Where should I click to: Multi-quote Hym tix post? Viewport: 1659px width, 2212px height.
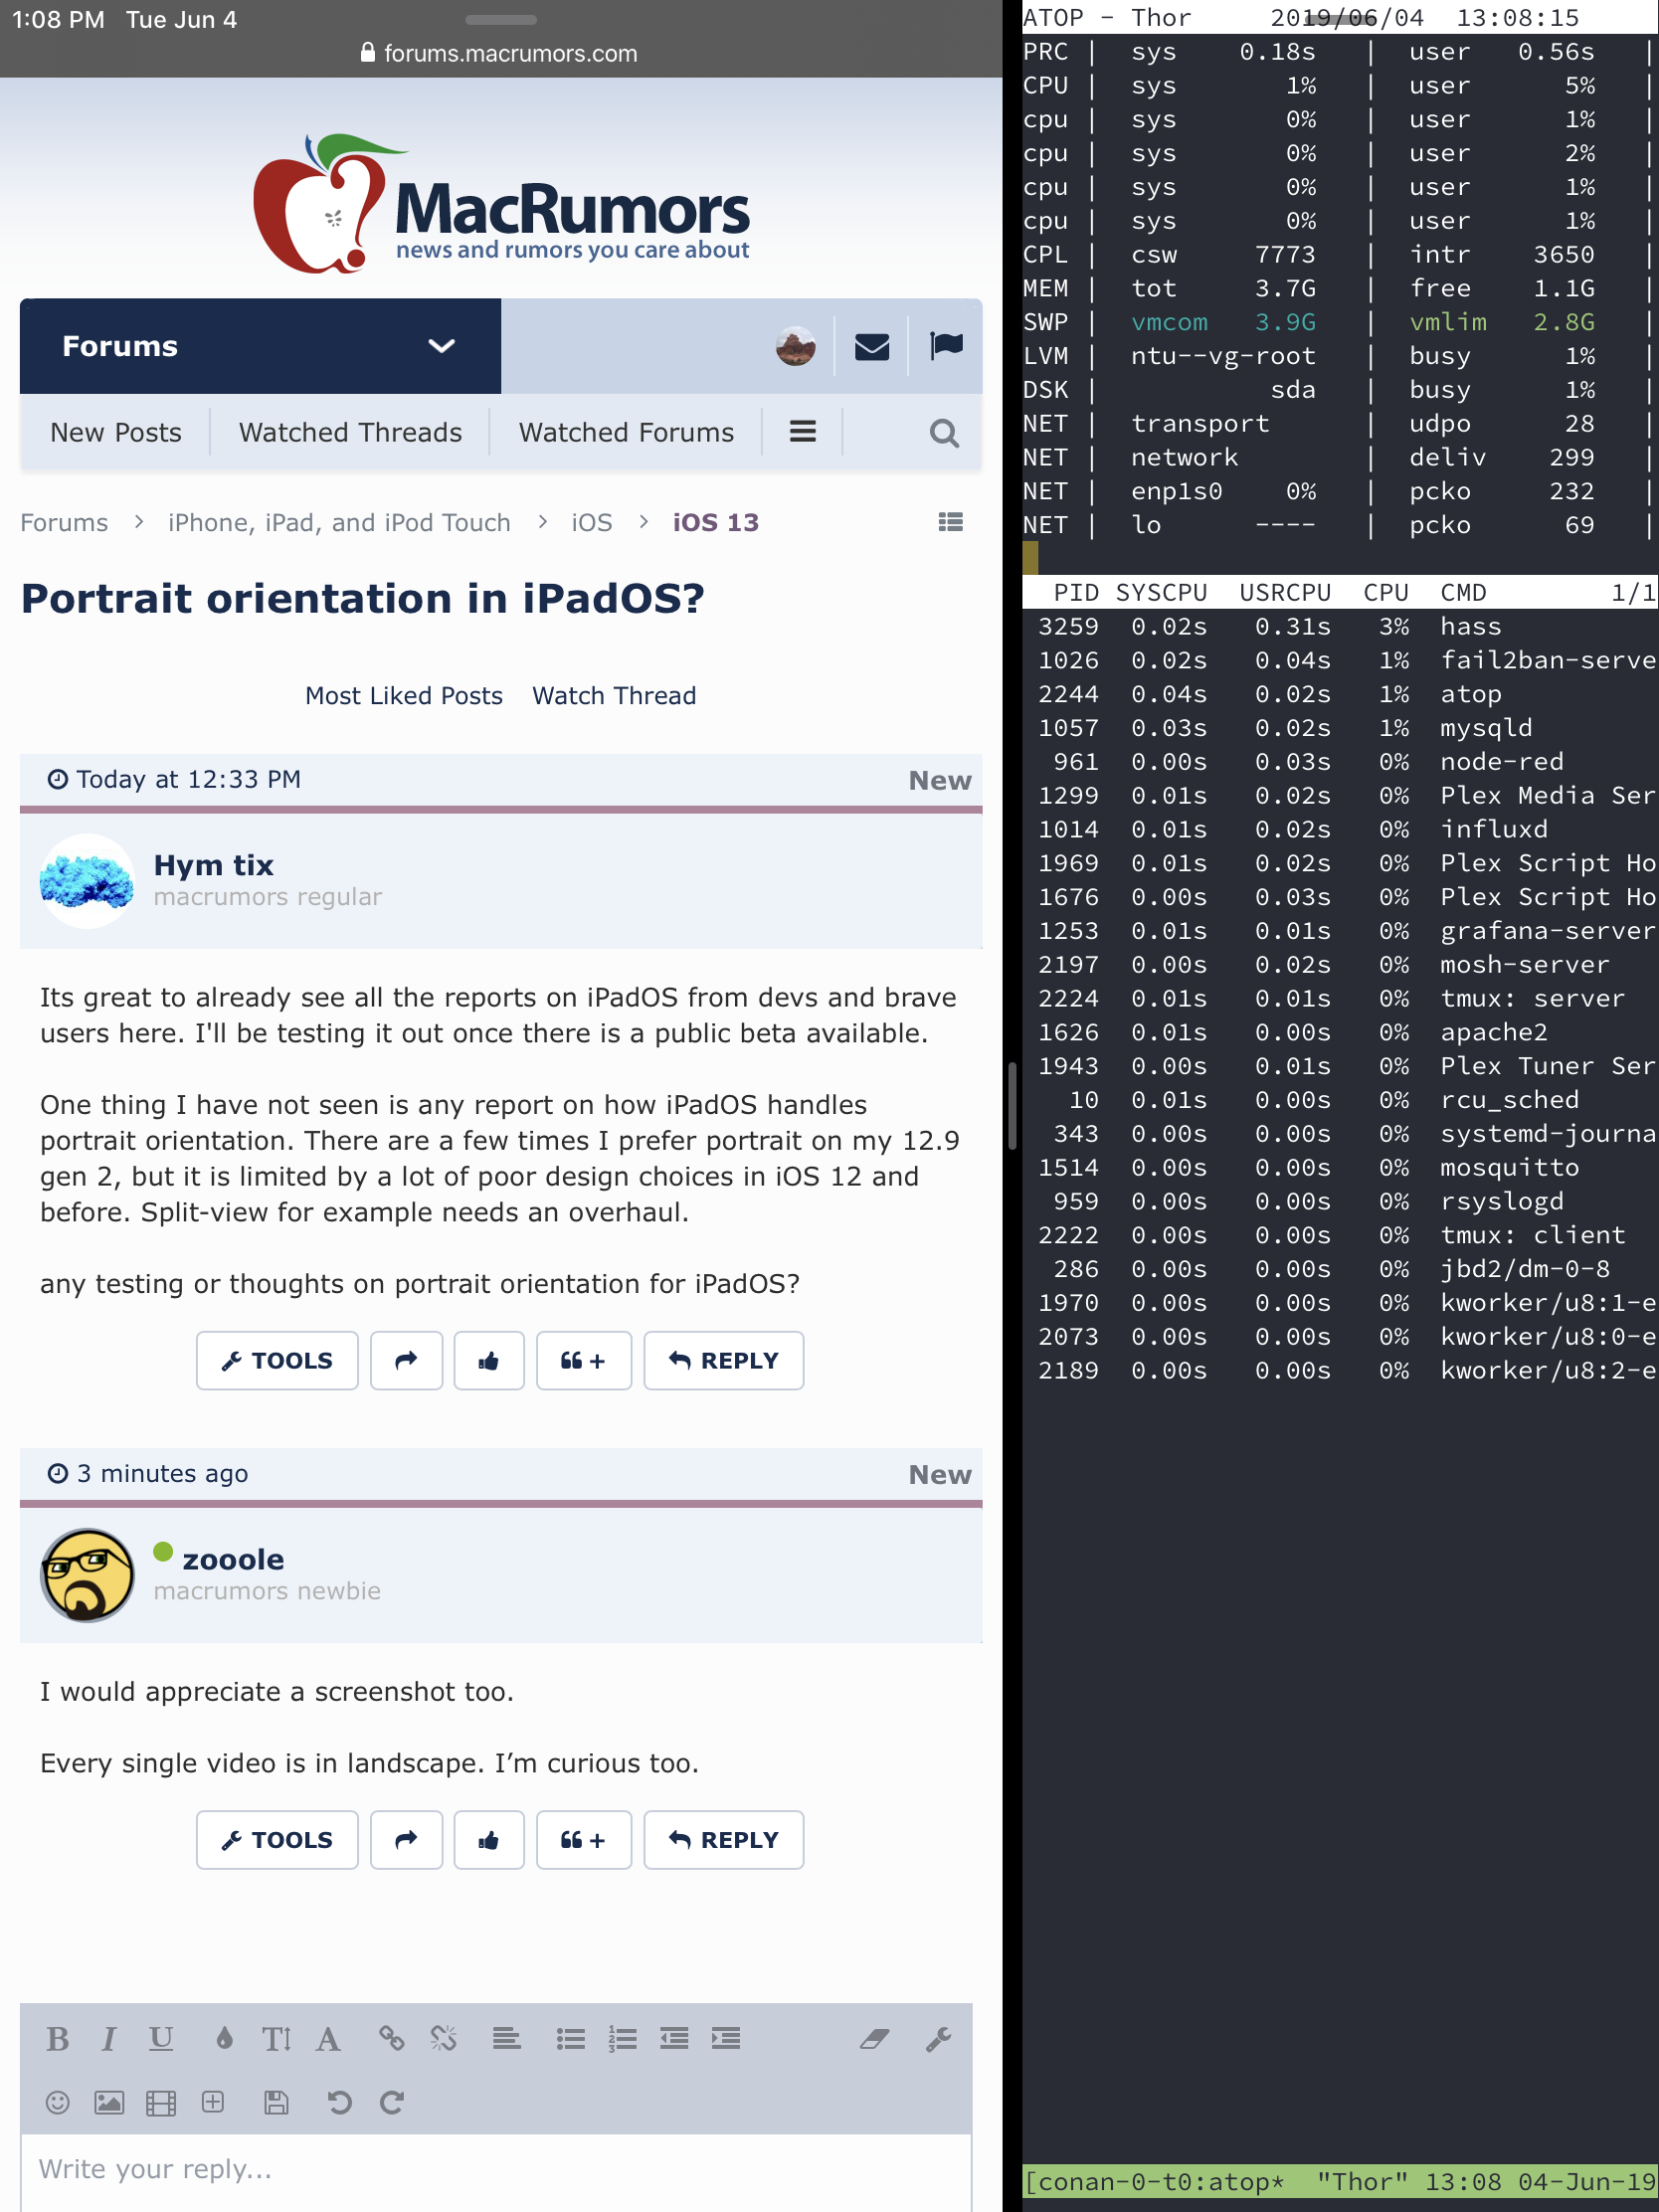click(584, 1361)
